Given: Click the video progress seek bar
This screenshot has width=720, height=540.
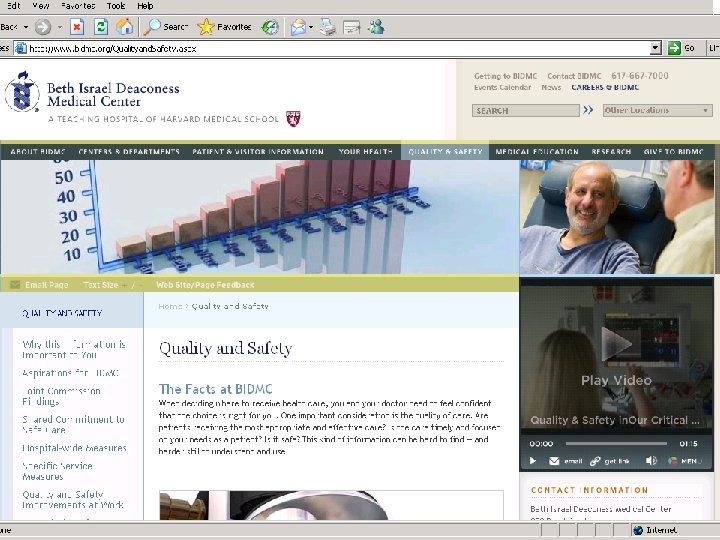Looking at the screenshot, I should point(616,444).
